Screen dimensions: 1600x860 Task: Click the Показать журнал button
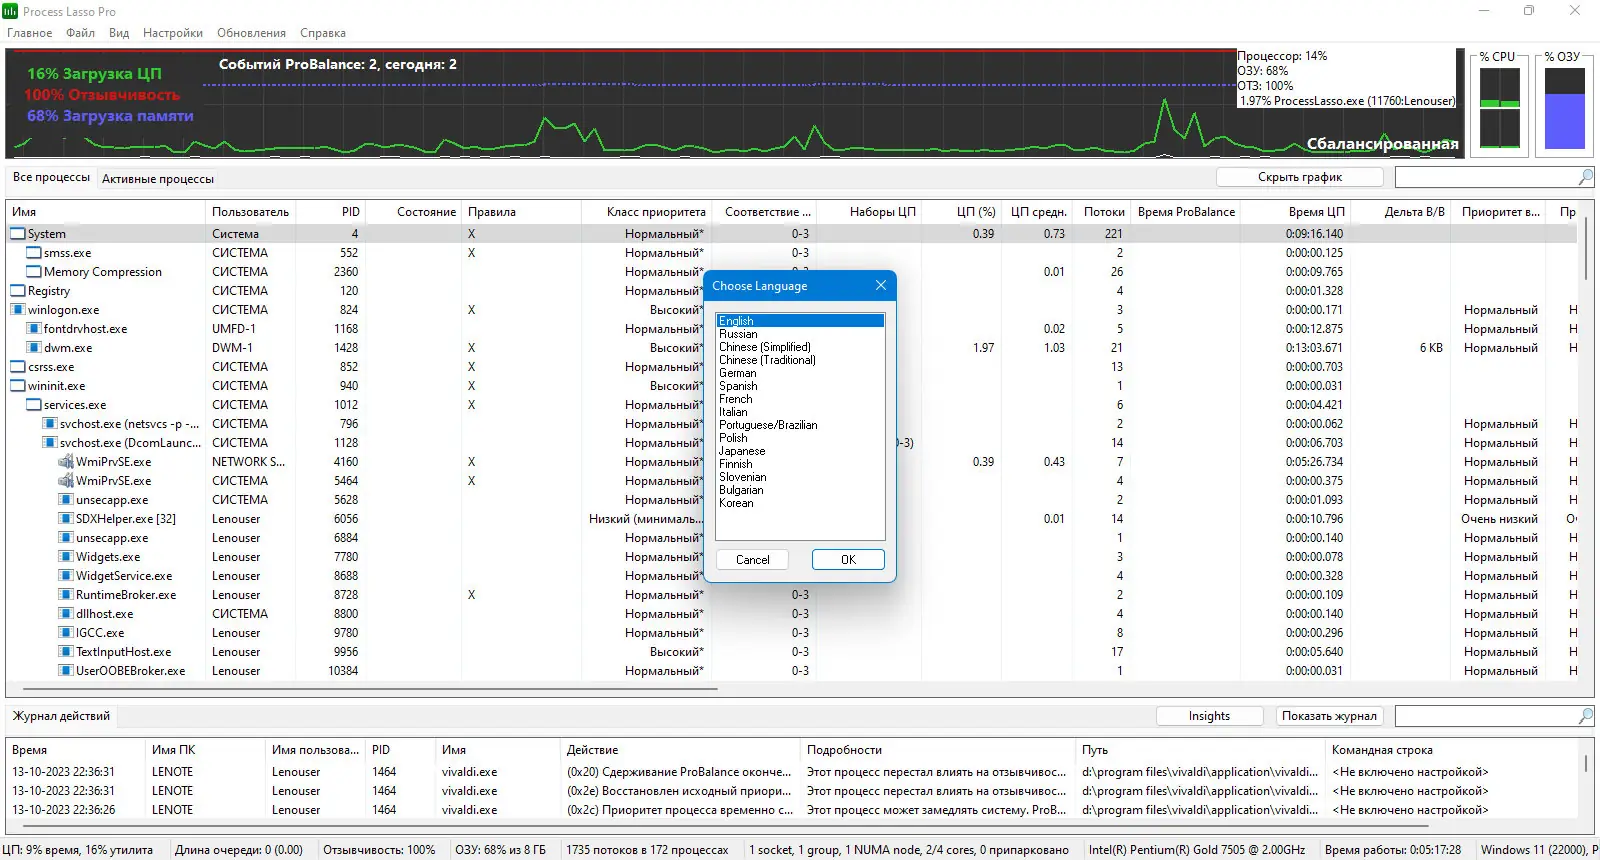tap(1330, 716)
